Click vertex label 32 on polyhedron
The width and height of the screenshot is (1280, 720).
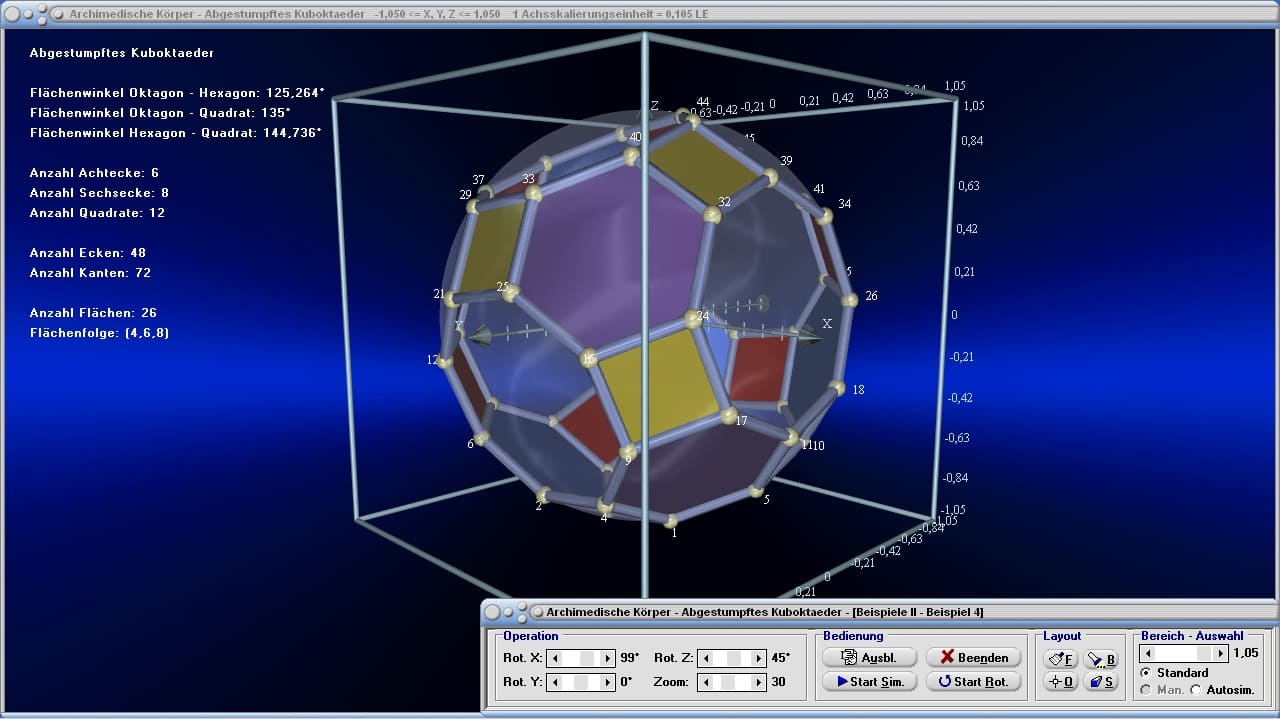coord(724,202)
